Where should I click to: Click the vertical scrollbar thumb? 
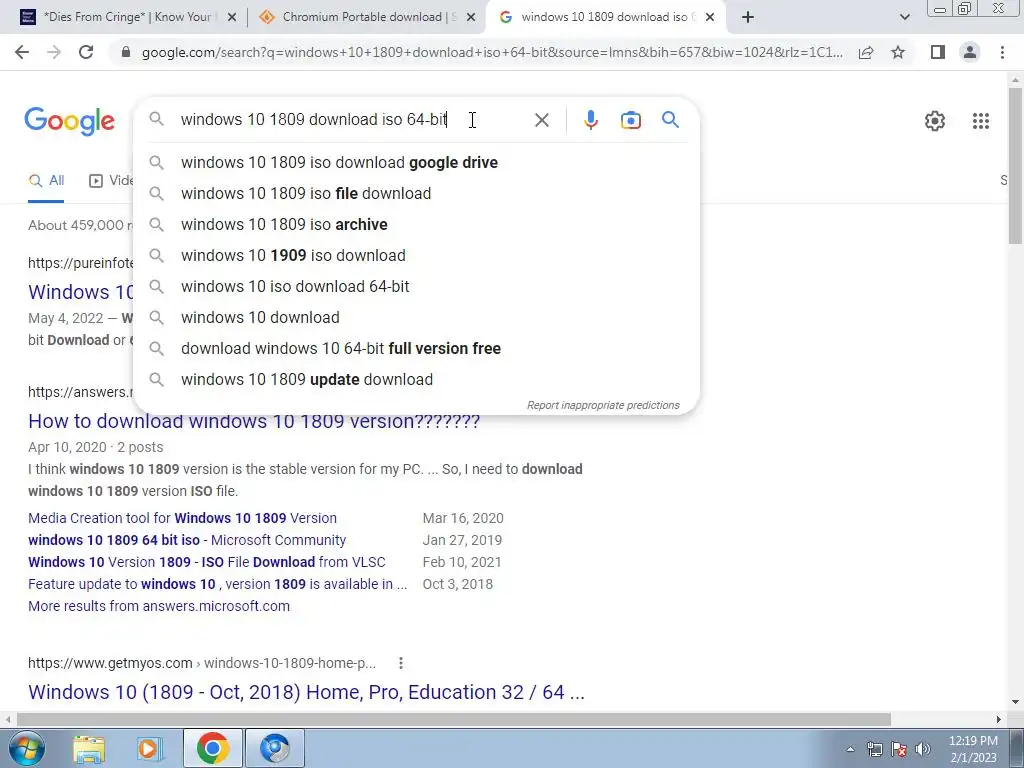(x=1015, y=165)
